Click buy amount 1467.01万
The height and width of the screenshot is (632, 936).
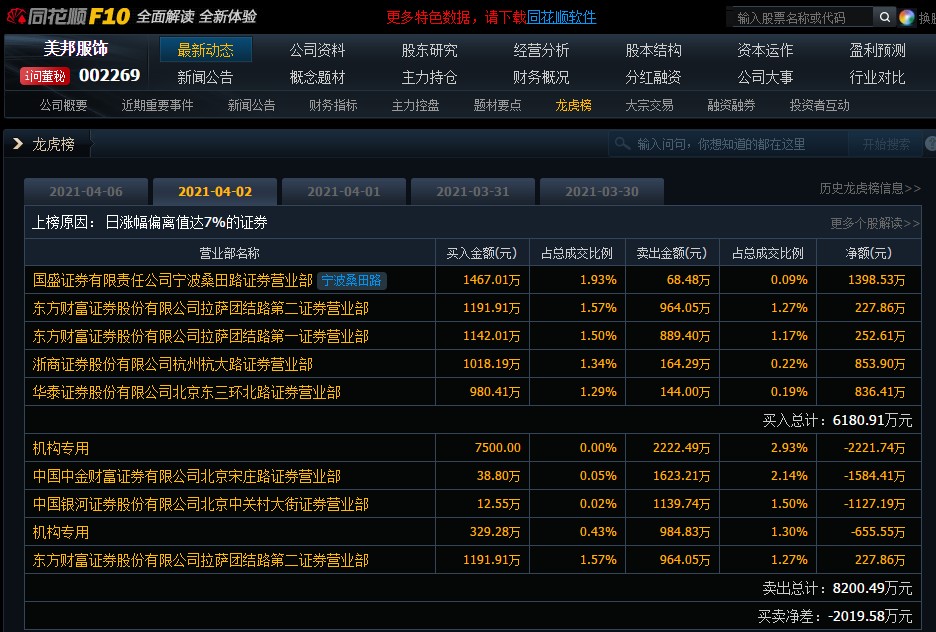[x=491, y=280]
